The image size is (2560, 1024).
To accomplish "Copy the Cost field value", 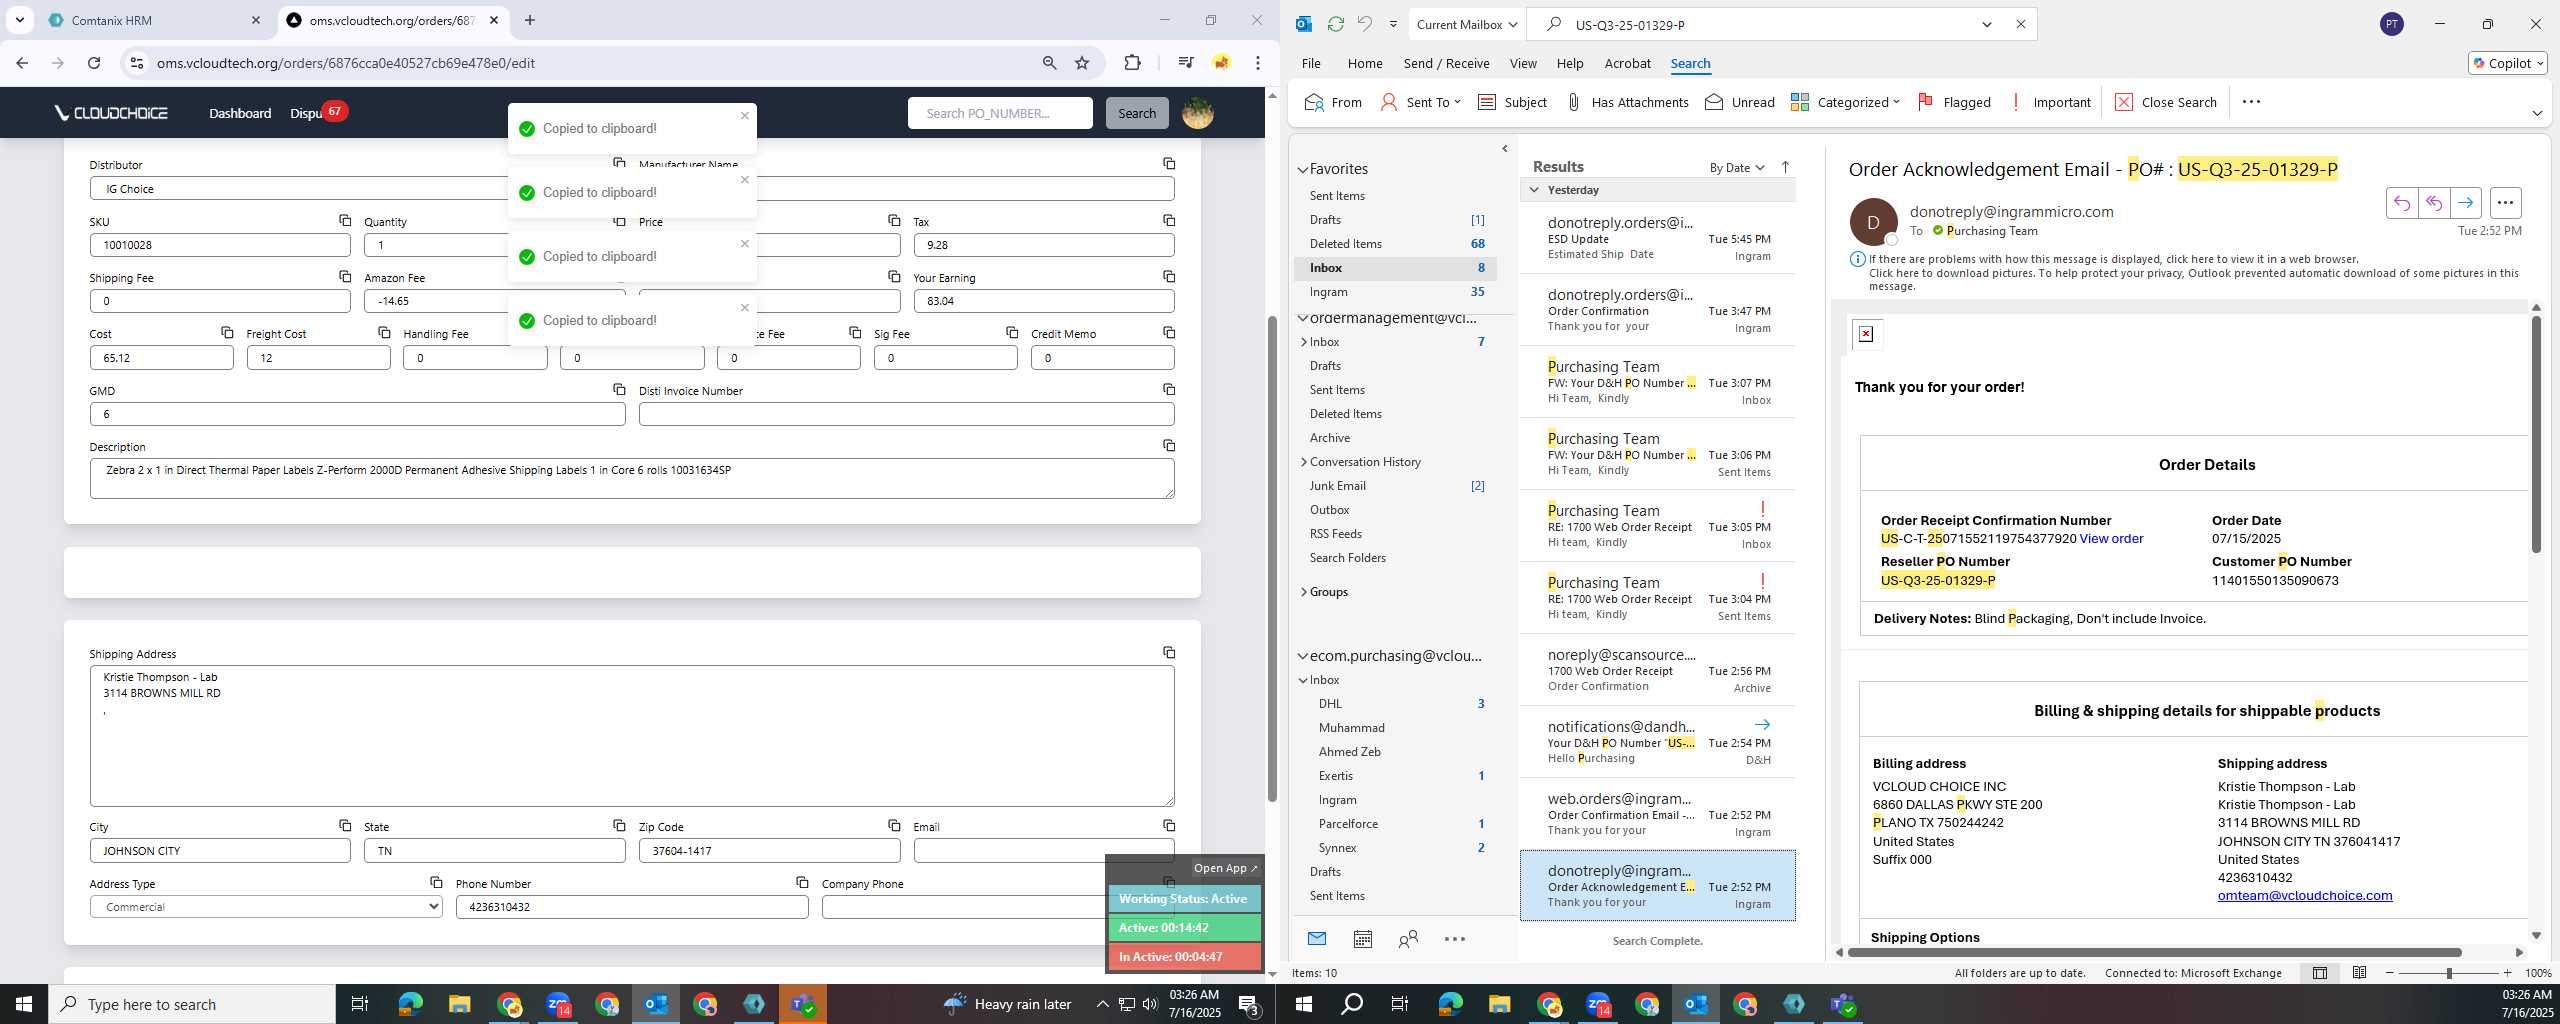I will 227,332.
